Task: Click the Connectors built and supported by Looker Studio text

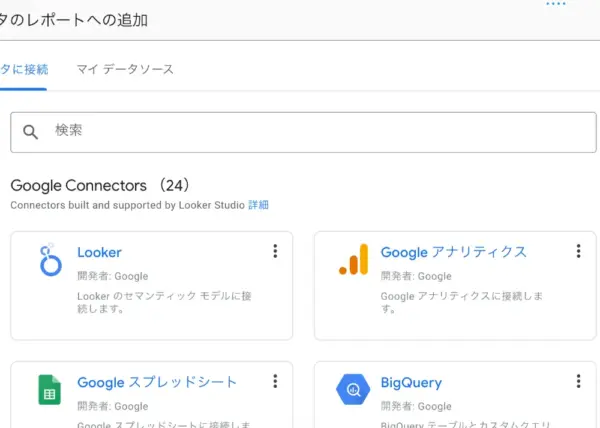Action: point(127,205)
